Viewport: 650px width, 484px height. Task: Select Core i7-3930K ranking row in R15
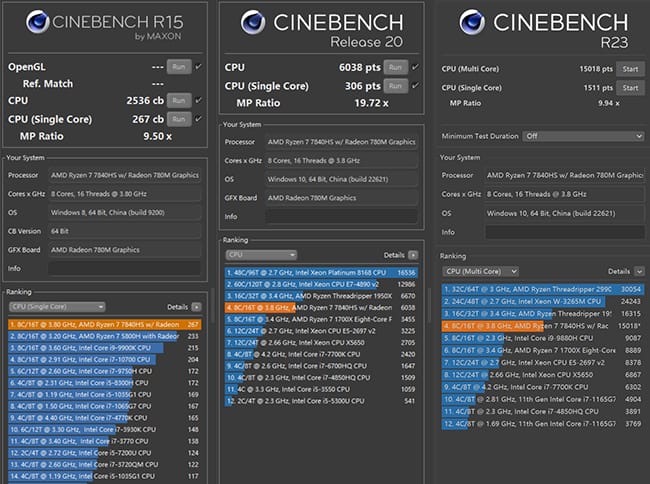point(104,429)
